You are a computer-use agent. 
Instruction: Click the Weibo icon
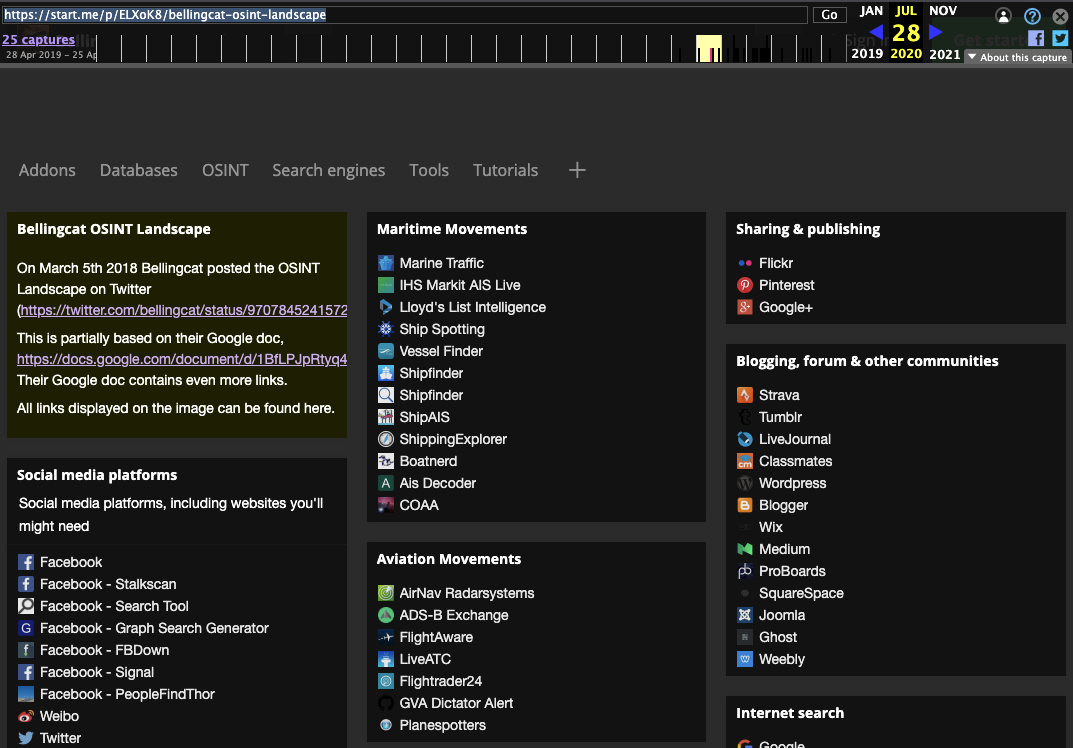(x=26, y=716)
